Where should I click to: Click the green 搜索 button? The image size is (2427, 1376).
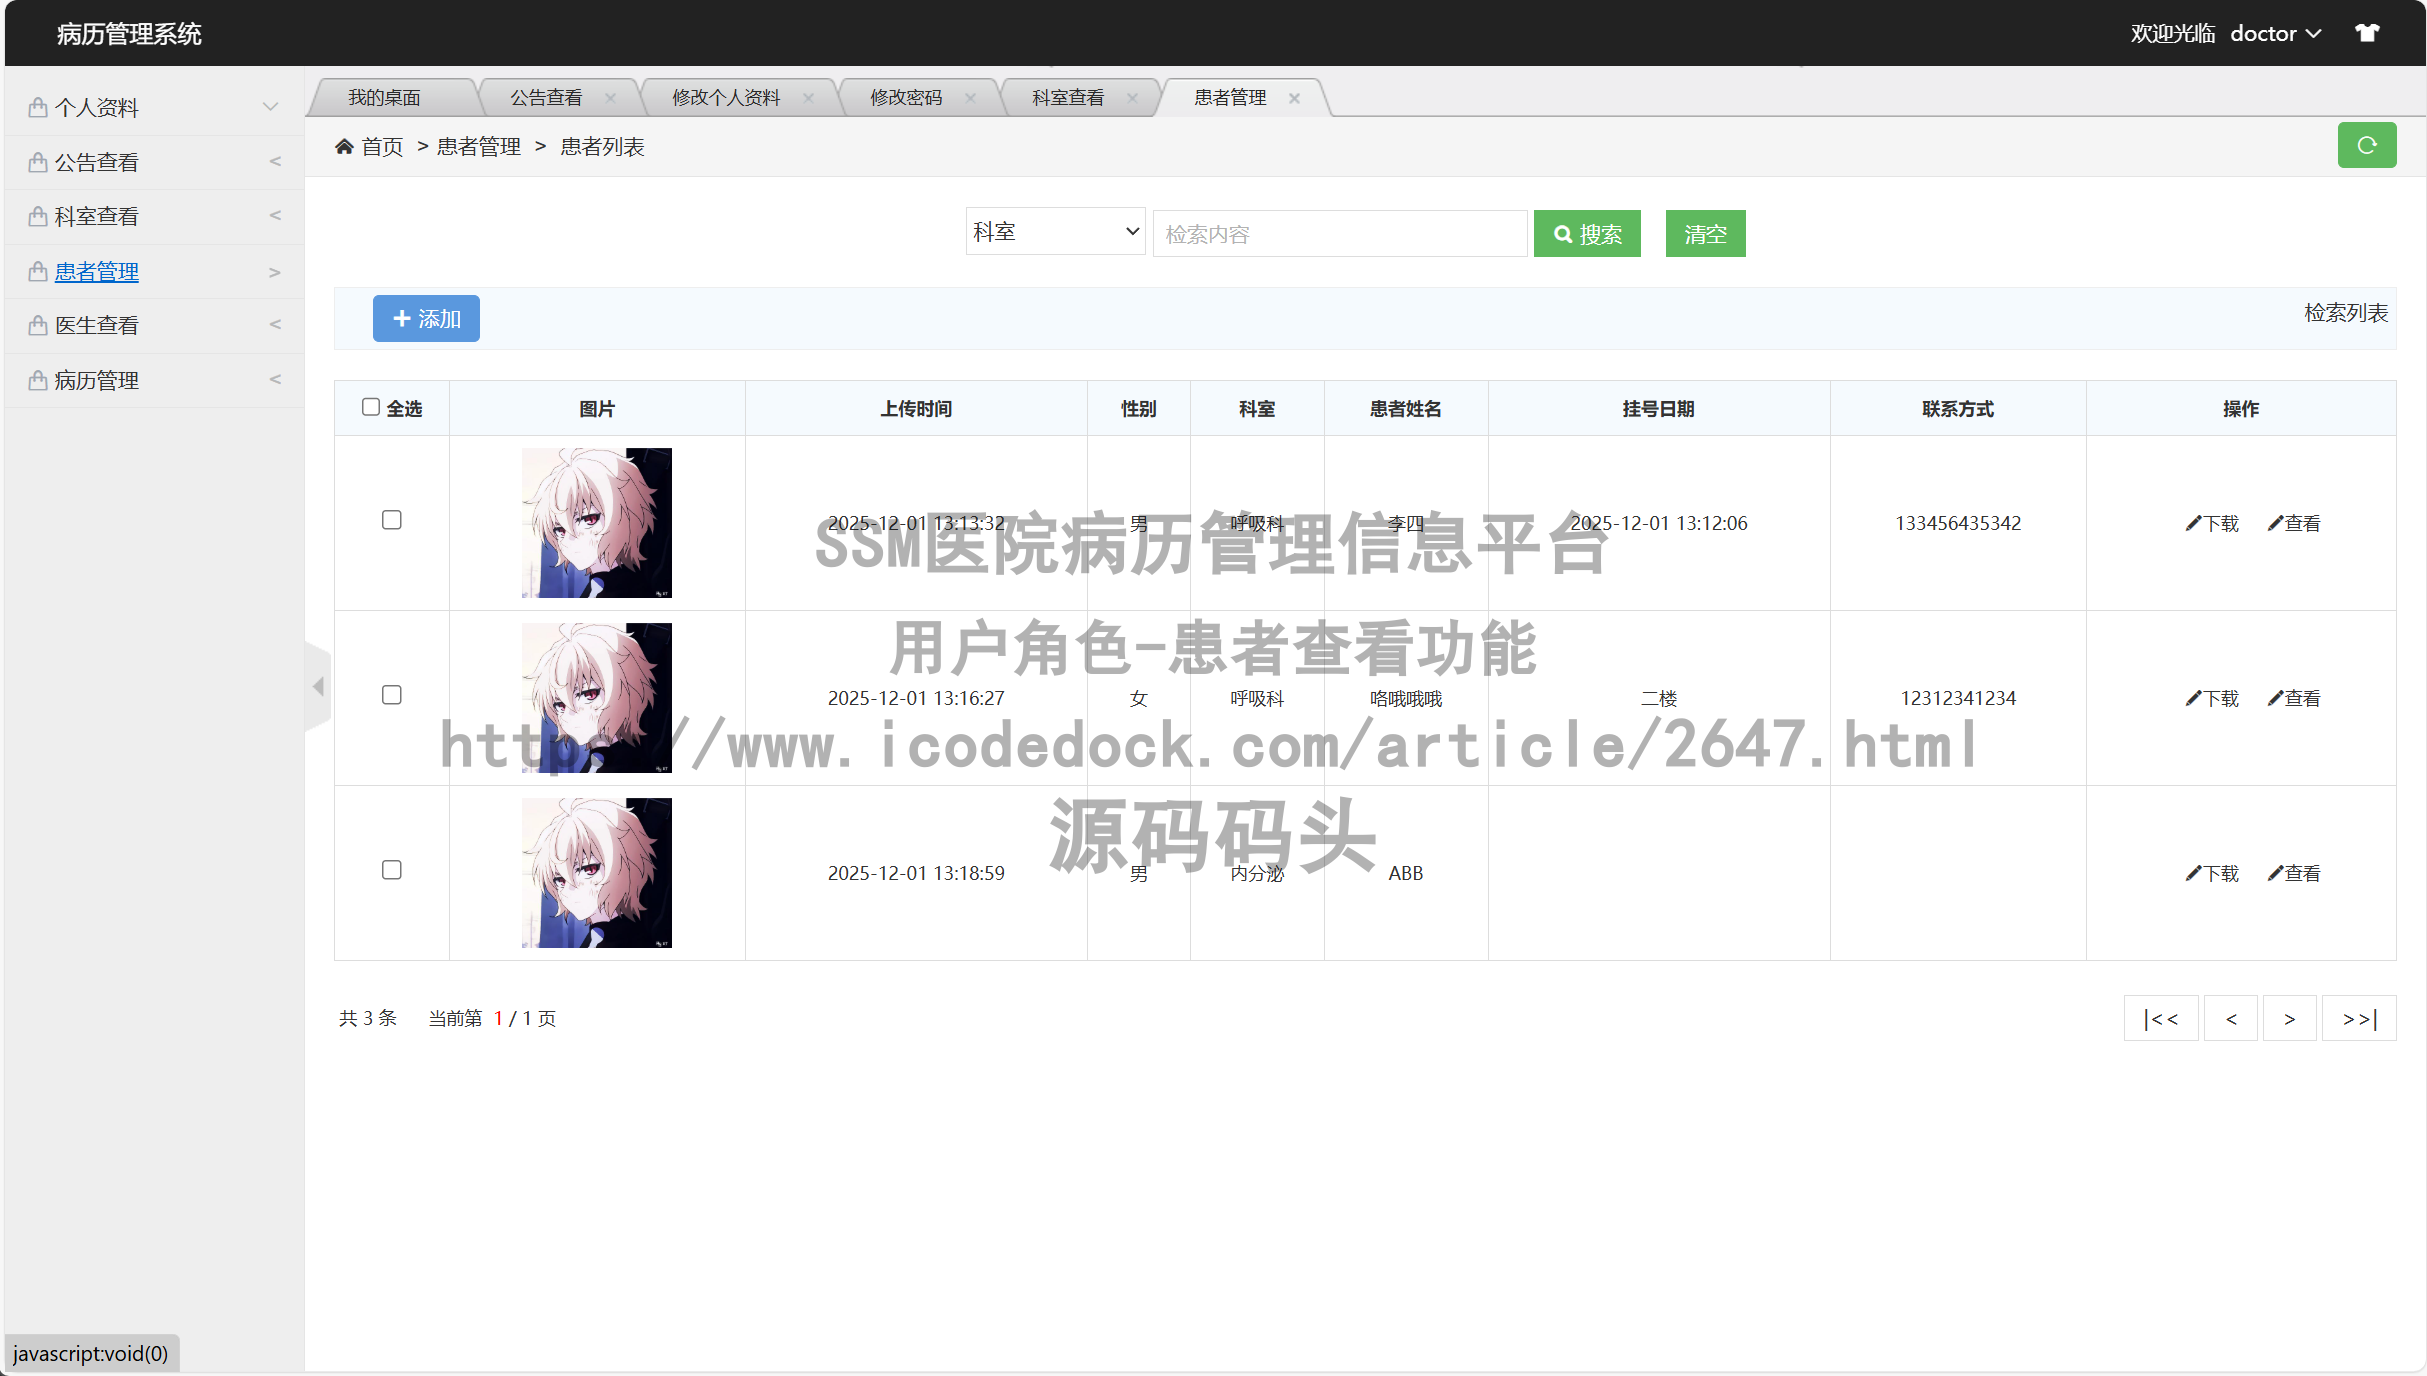pos(1587,234)
